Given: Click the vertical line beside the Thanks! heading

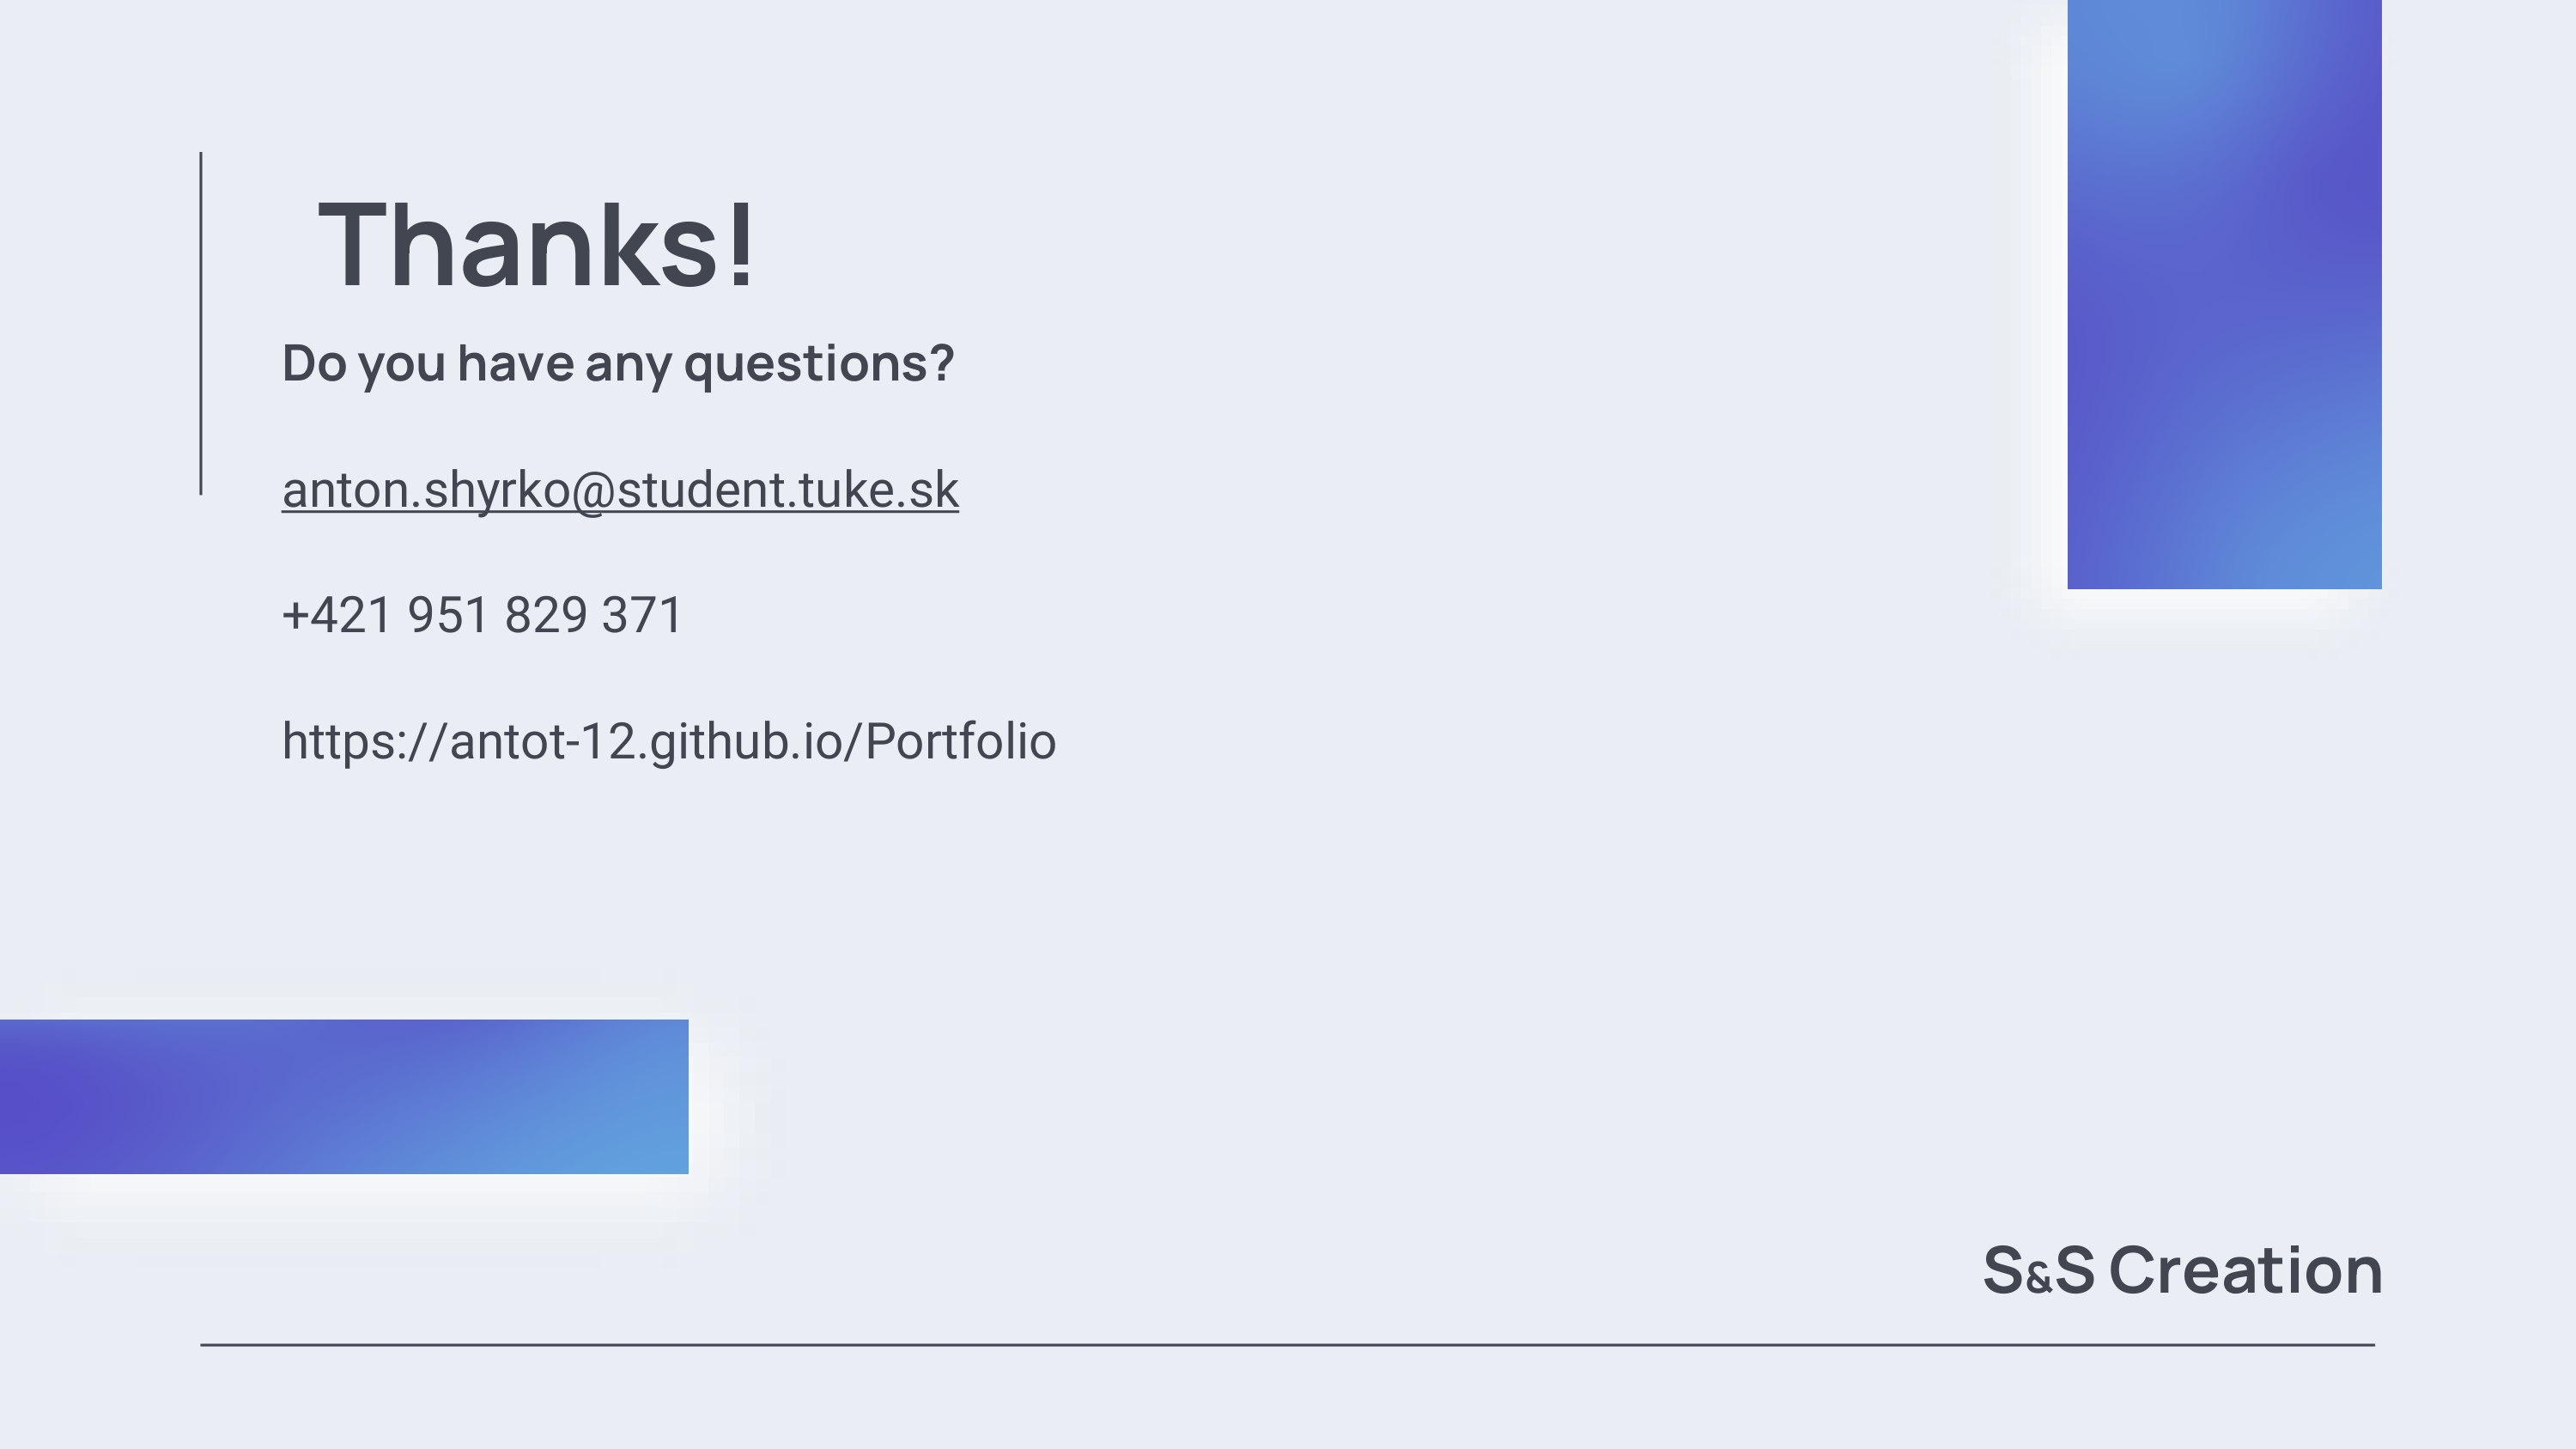Looking at the screenshot, I should [201, 323].
